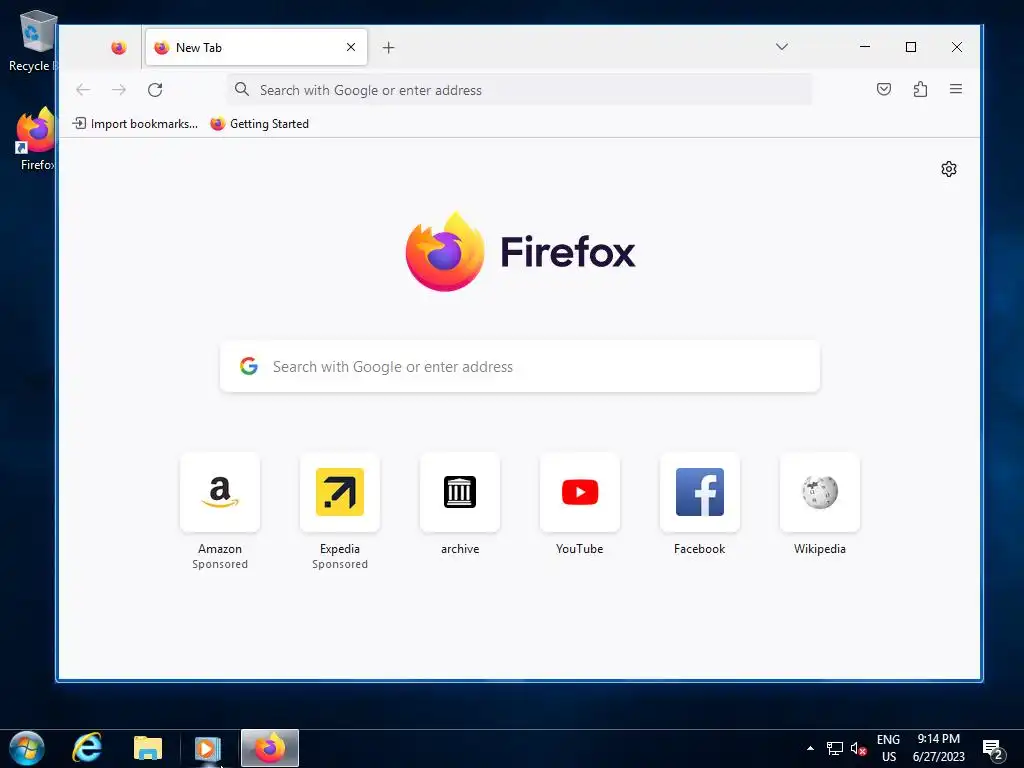The height and width of the screenshot is (768, 1024).
Task: Maximize the Firefox window
Action: (911, 47)
